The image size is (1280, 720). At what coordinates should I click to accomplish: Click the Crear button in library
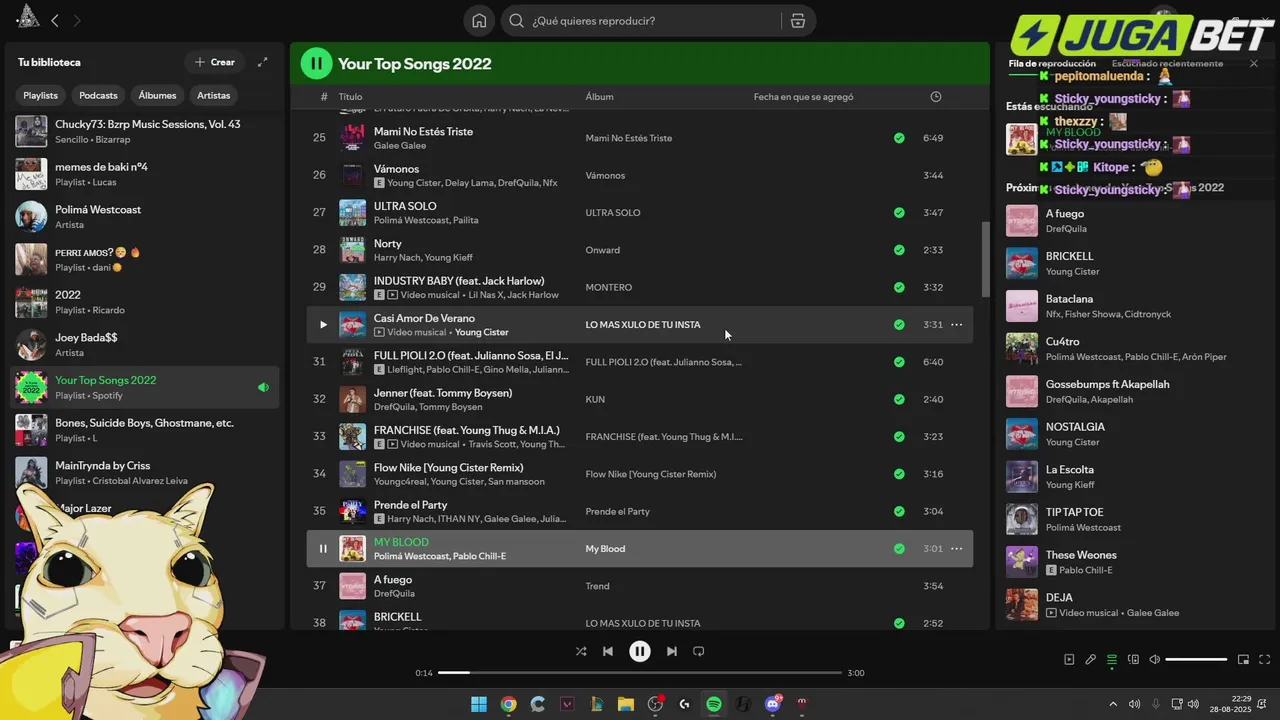(214, 62)
